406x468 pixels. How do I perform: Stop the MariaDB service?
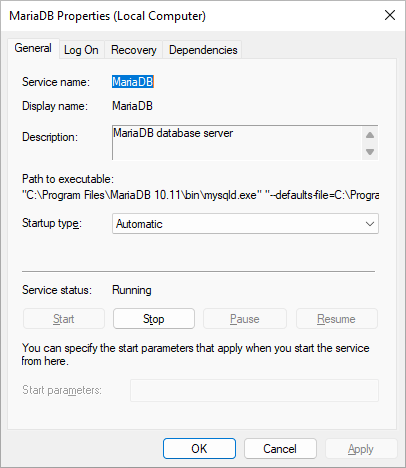(154, 319)
